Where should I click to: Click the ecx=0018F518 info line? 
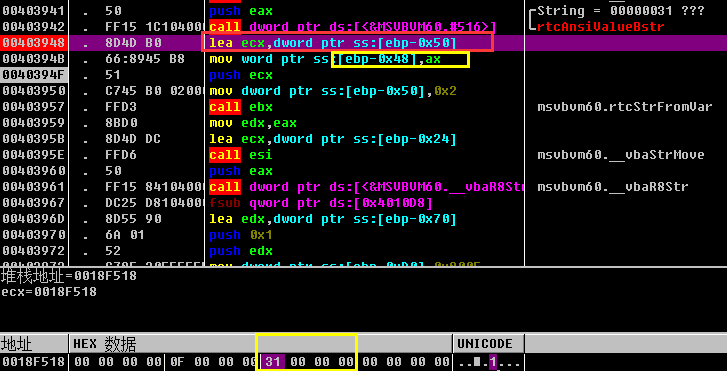coord(49,292)
